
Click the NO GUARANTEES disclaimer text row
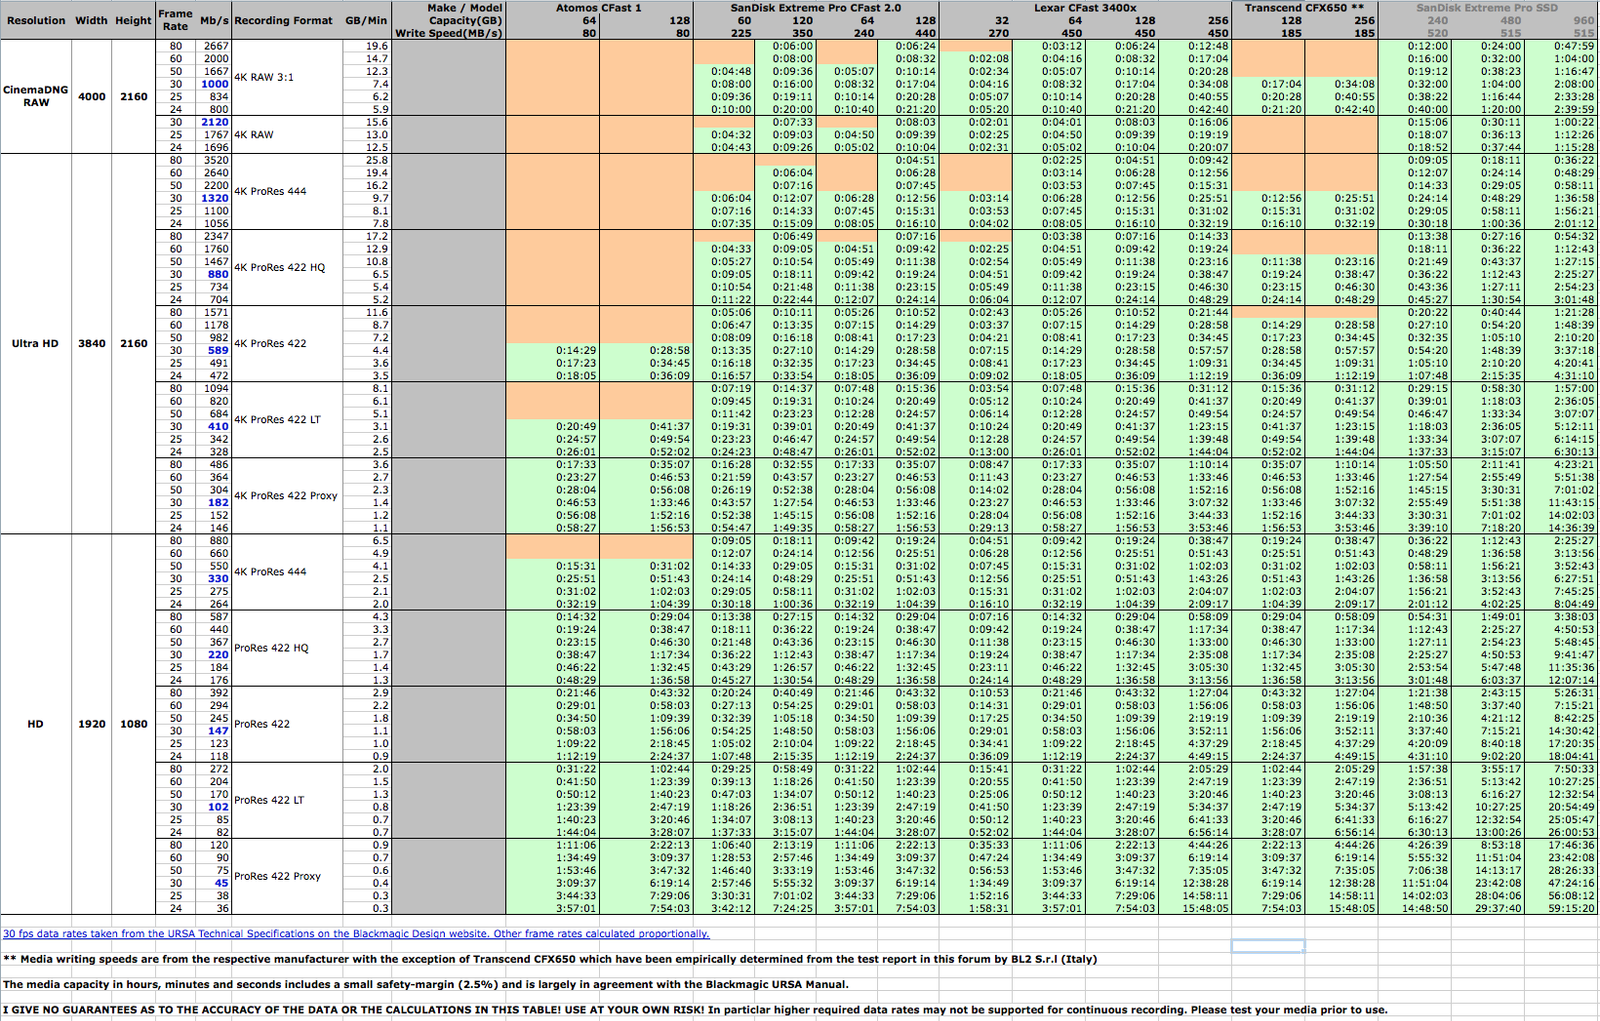[695, 1010]
